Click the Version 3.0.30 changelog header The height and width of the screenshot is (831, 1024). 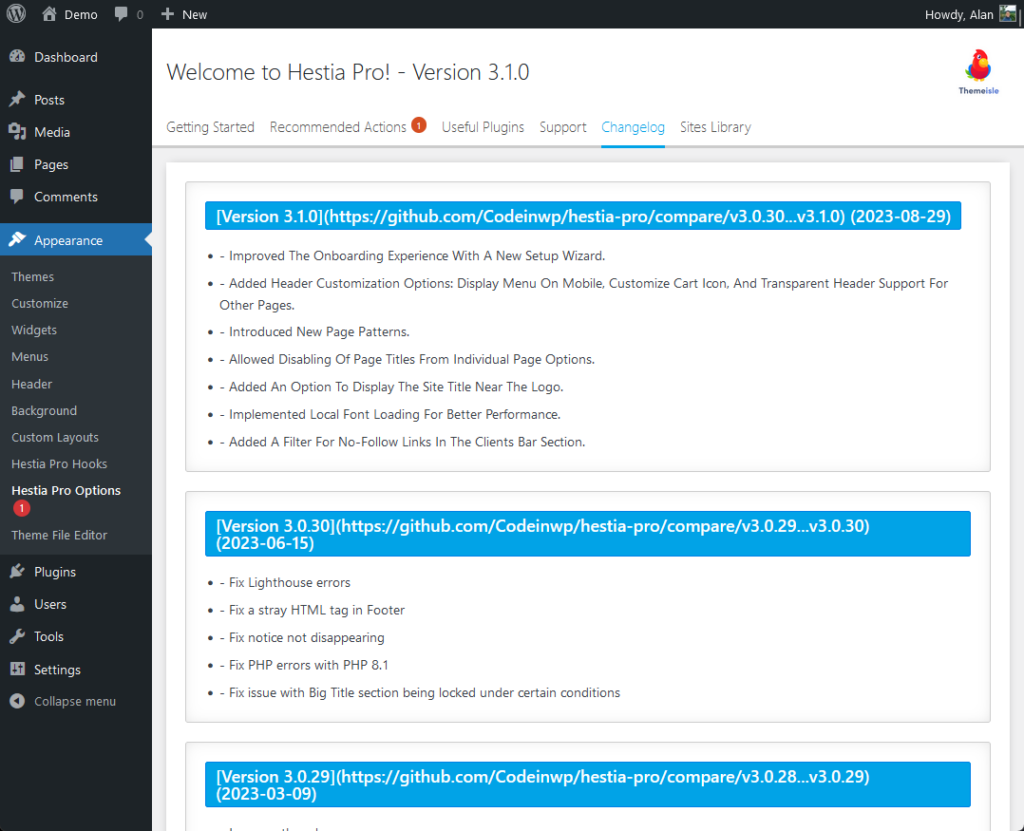[587, 534]
